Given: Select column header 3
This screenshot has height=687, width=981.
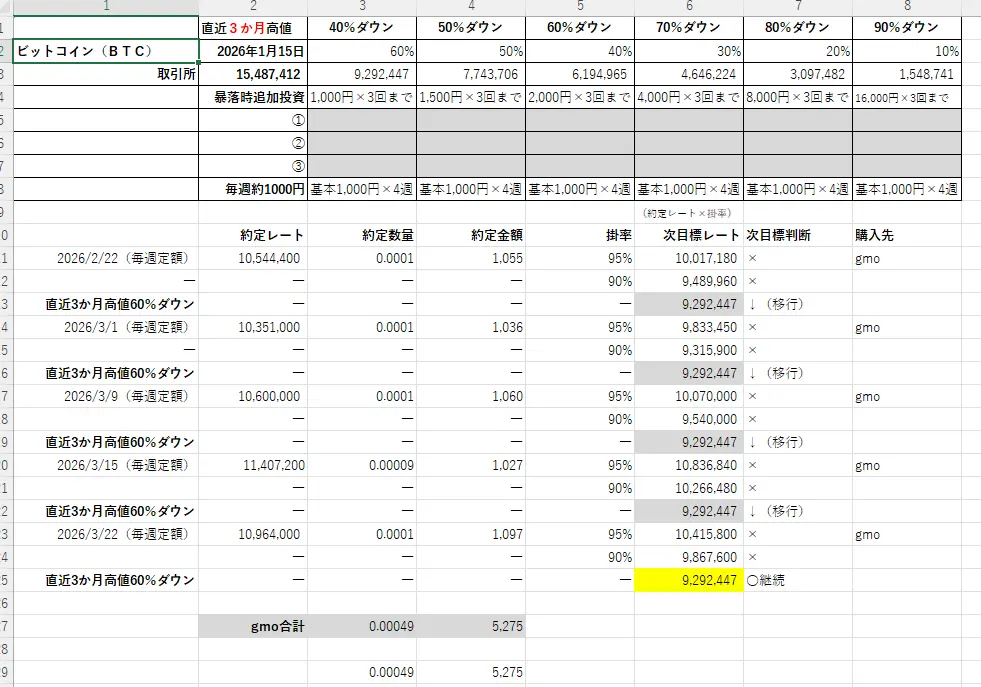Looking at the screenshot, I should point(362,7).
